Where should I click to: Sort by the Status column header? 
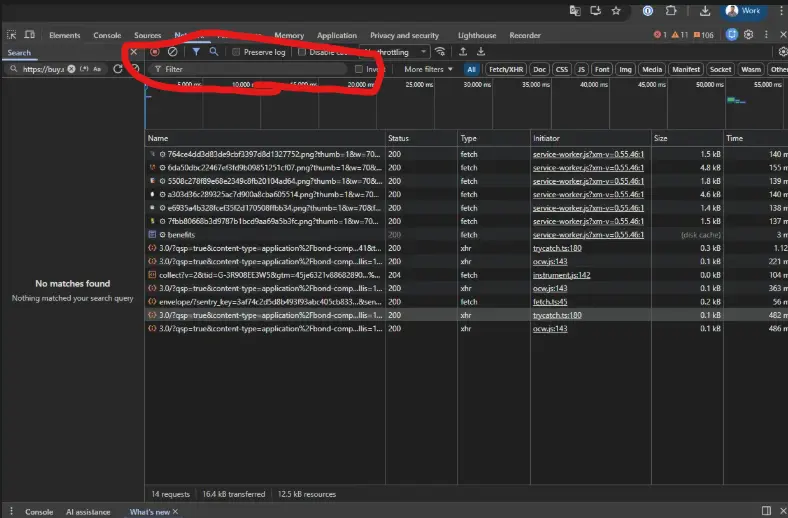[x=421, y=138]
